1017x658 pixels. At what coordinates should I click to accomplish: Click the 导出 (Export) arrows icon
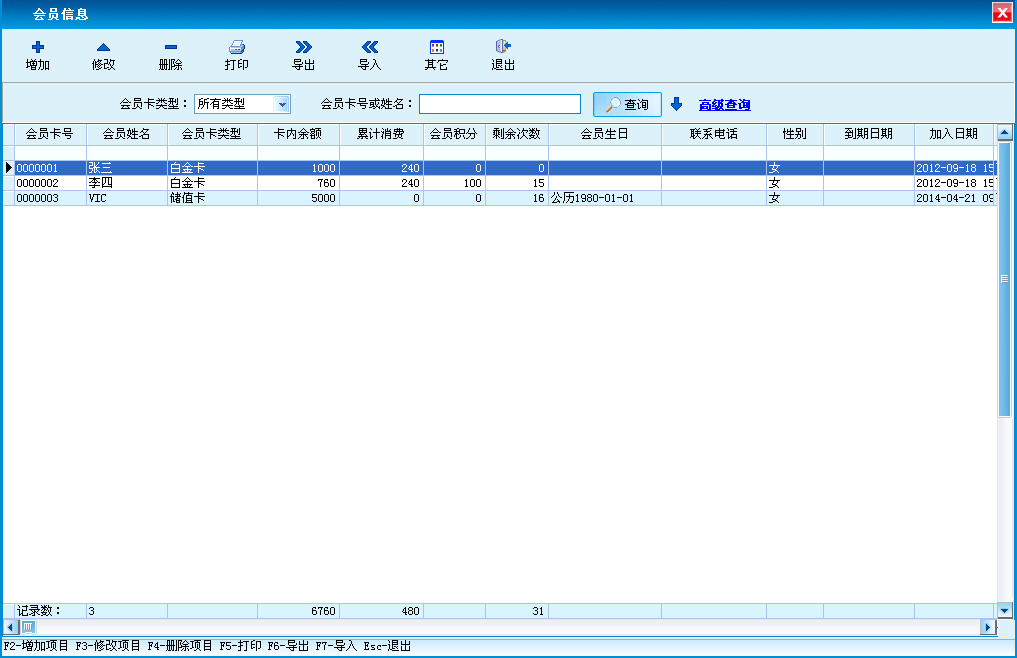click(x=304, y=47)
